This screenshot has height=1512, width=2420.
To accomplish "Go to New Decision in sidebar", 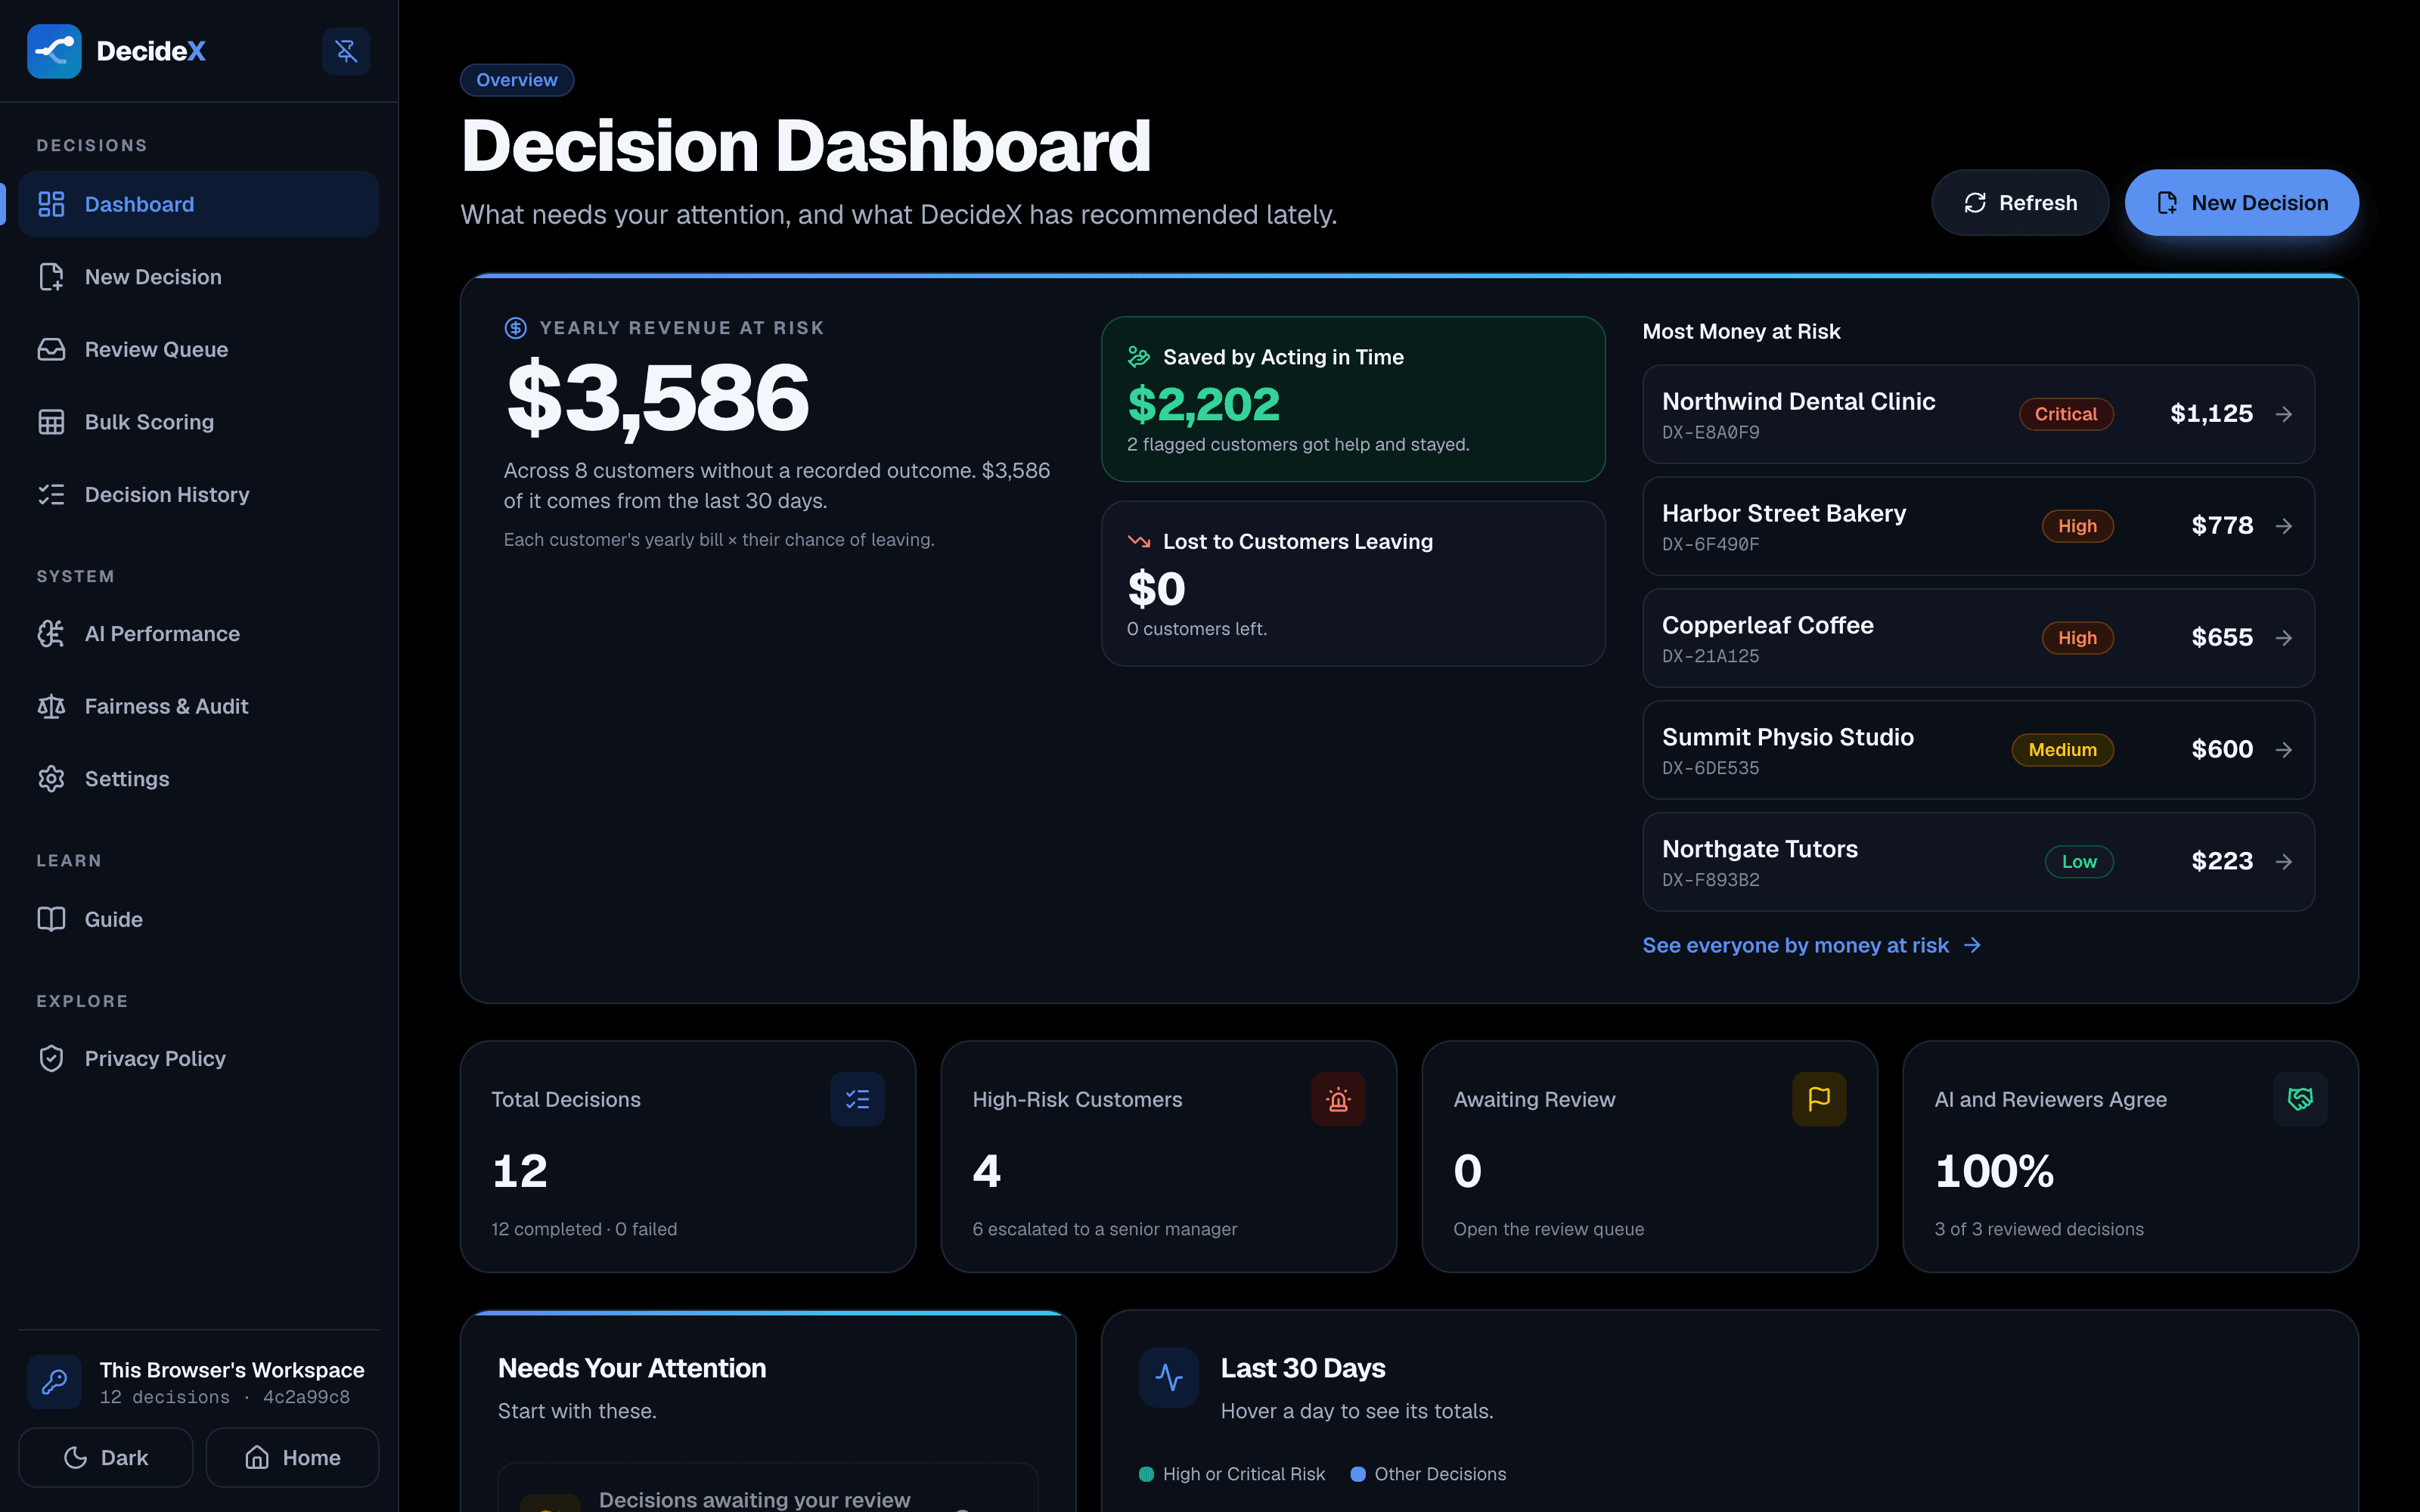I will [199, 277].
